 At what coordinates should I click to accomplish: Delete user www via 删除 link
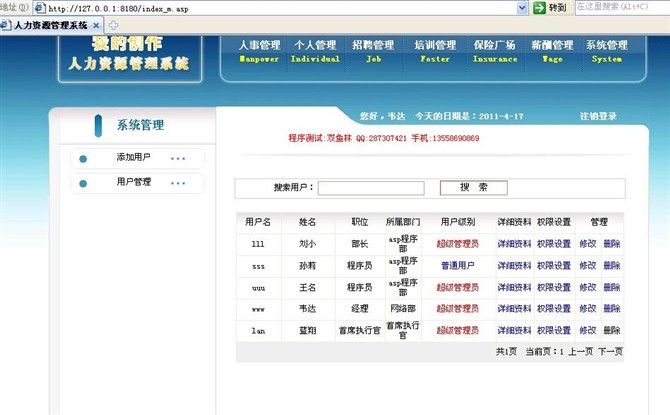click(x=611, y=309)
